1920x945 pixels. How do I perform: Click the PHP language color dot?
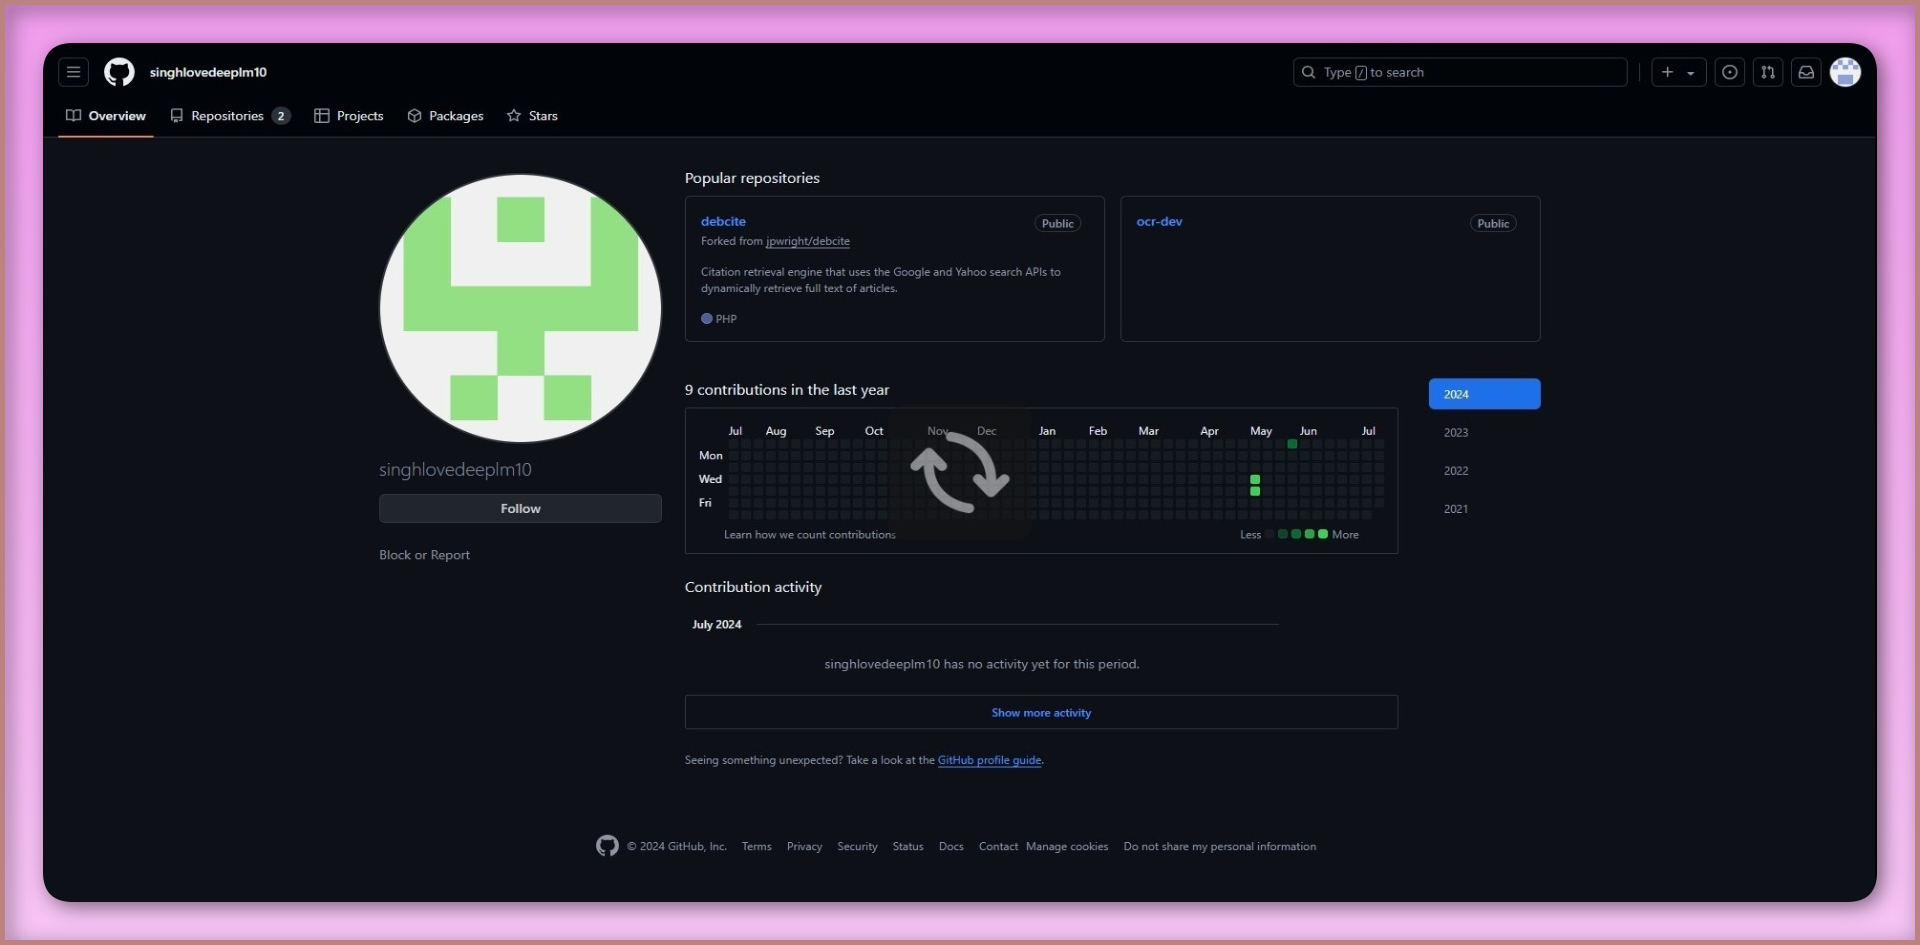[x=707, y=319]
